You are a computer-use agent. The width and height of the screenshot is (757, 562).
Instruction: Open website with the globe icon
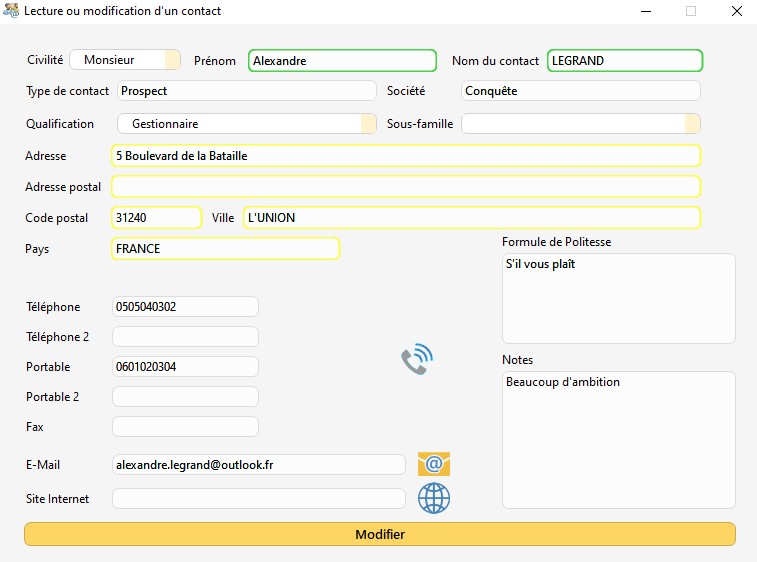click(x=434, y=497)
